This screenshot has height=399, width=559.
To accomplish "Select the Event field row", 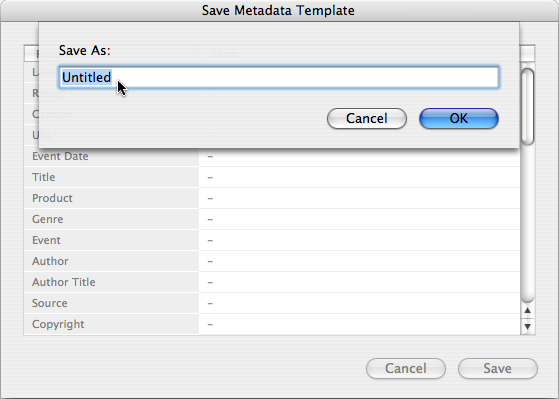I will tap(272, 240).
